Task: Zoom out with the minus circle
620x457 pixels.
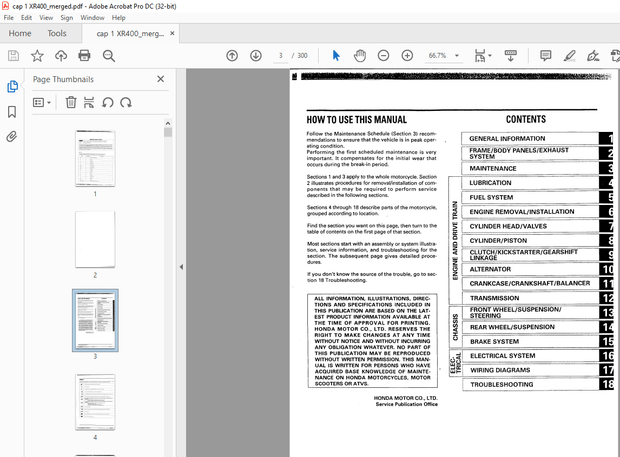Action: 383,56
